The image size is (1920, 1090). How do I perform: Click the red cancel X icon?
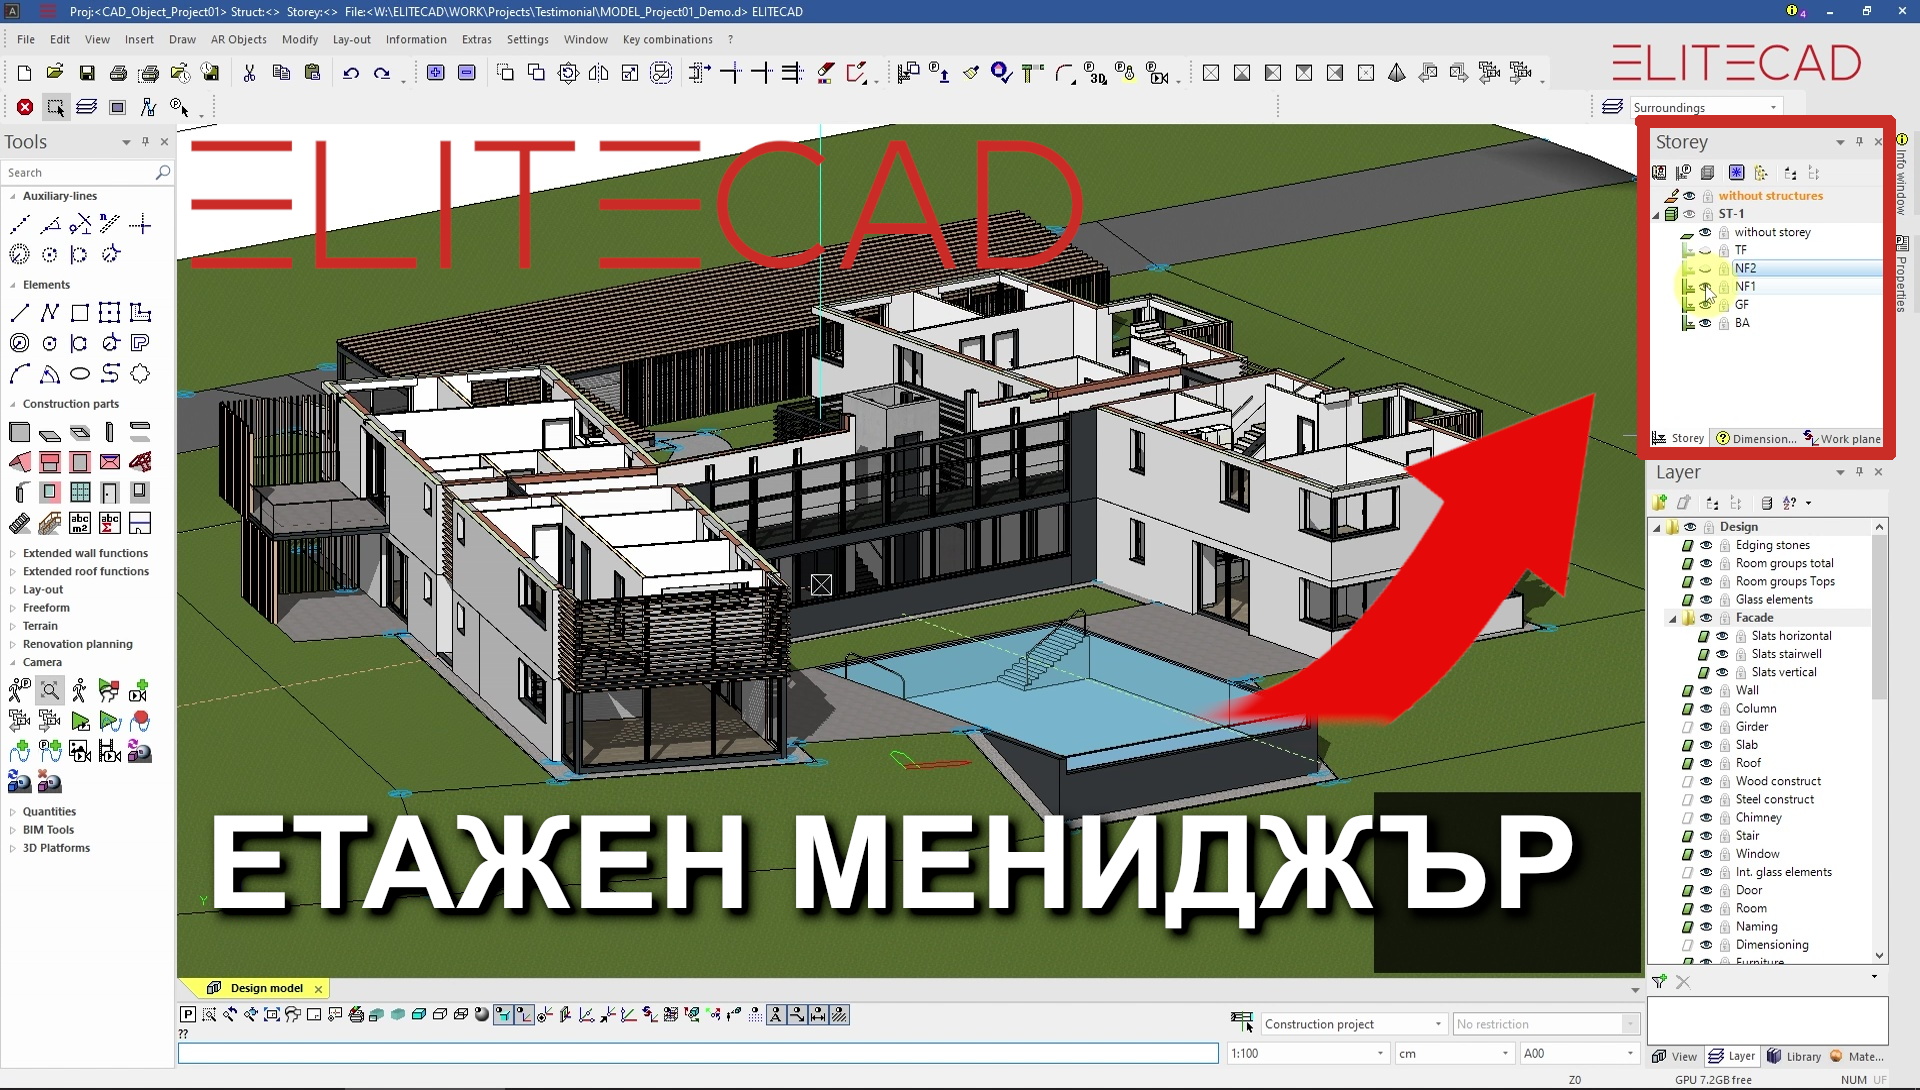pos(25,107)
